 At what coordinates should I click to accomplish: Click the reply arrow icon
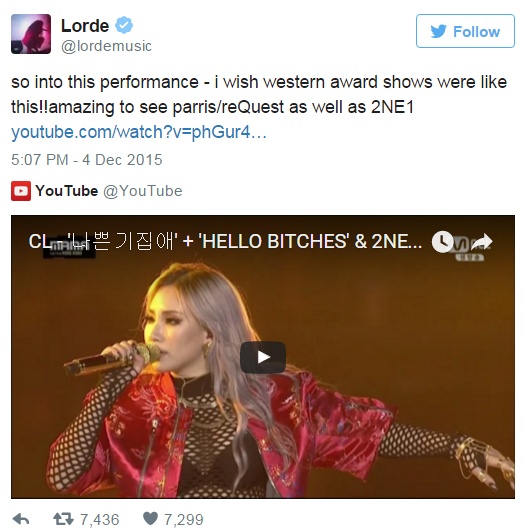point(21,519)
